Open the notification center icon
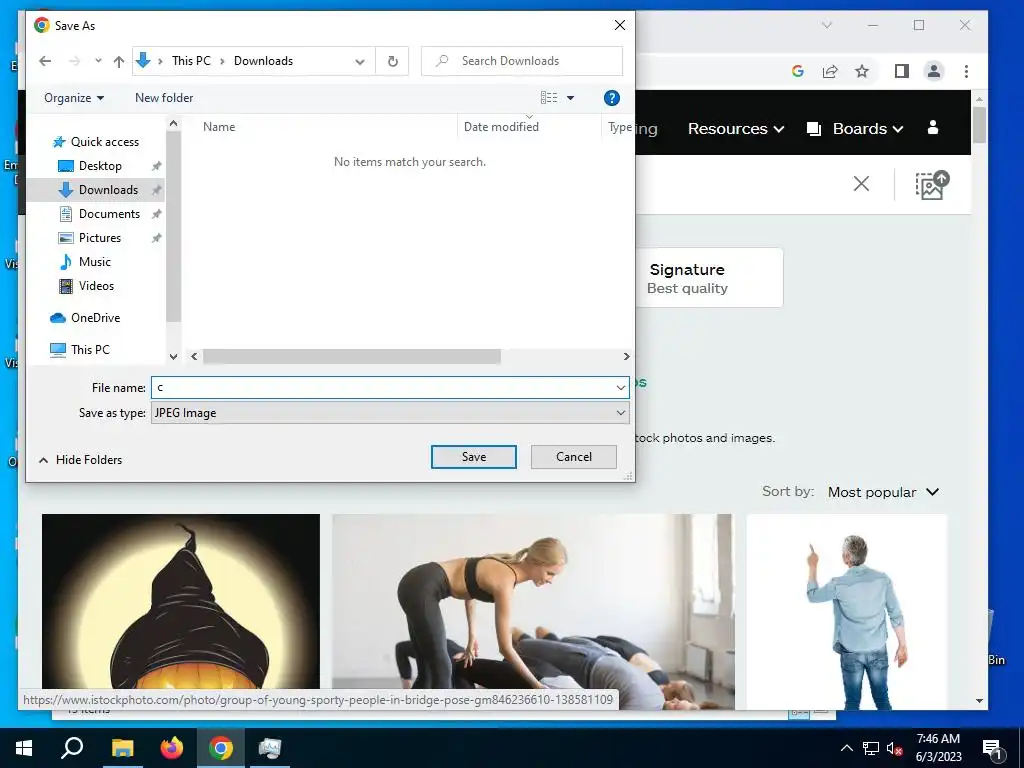This screenshot has width=1024, height=768. click(993, 750)
